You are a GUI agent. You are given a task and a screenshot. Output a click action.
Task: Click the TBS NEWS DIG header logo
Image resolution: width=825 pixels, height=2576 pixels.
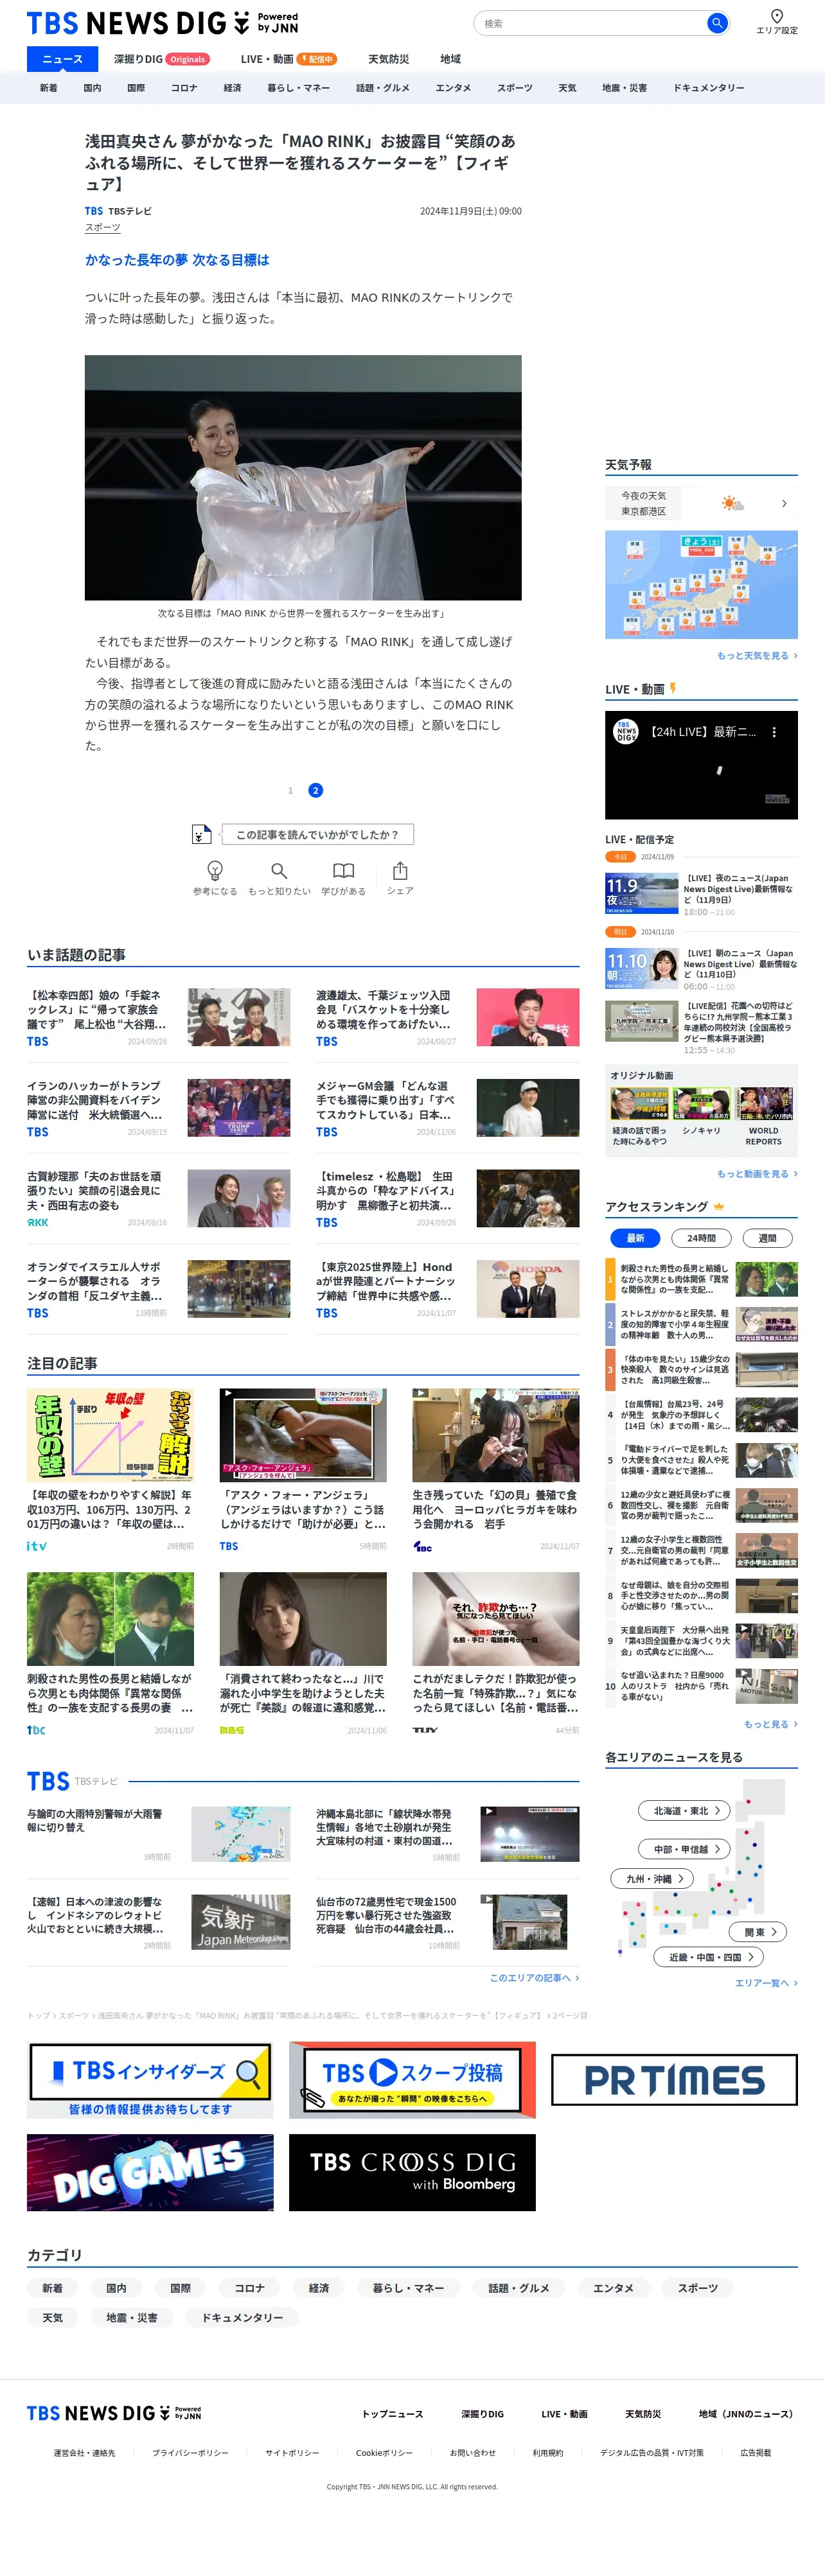click(x=162, y=22)
